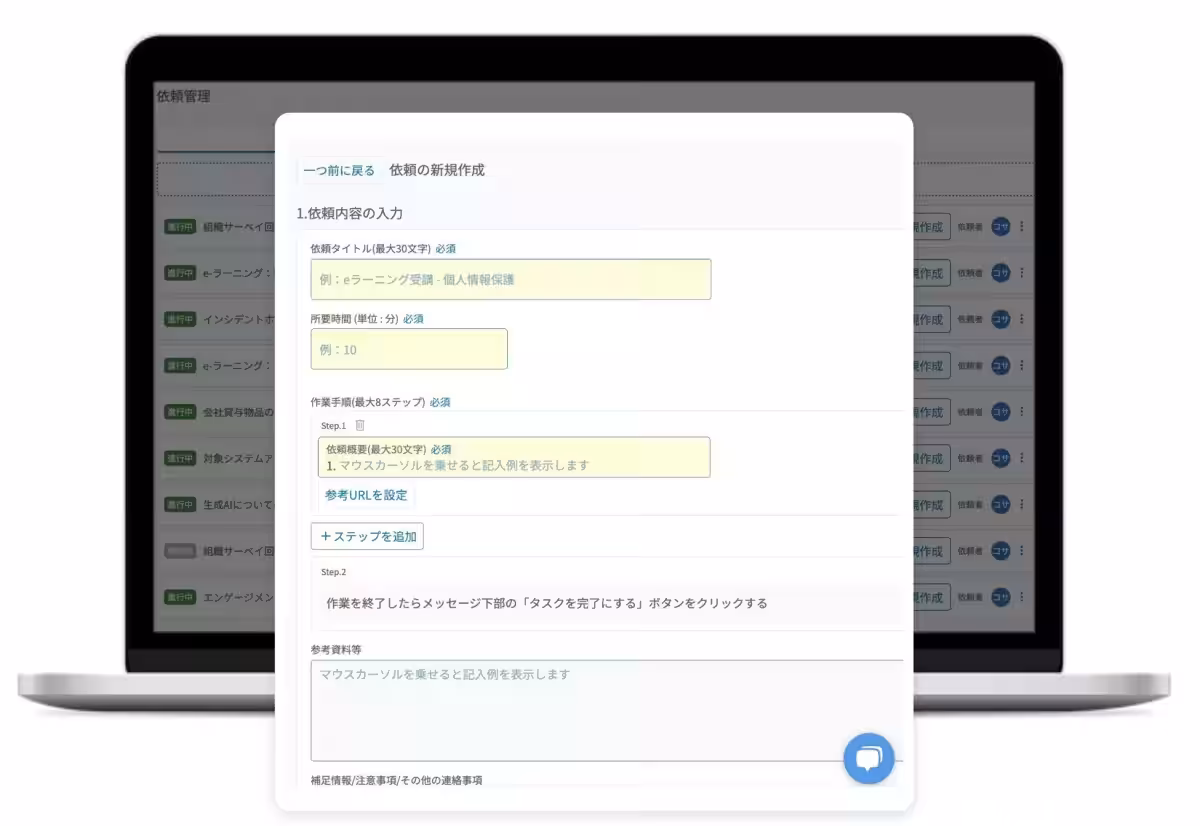Click the Step.2 instruction text
1200x826 pixels.
[x=547, y=603]
